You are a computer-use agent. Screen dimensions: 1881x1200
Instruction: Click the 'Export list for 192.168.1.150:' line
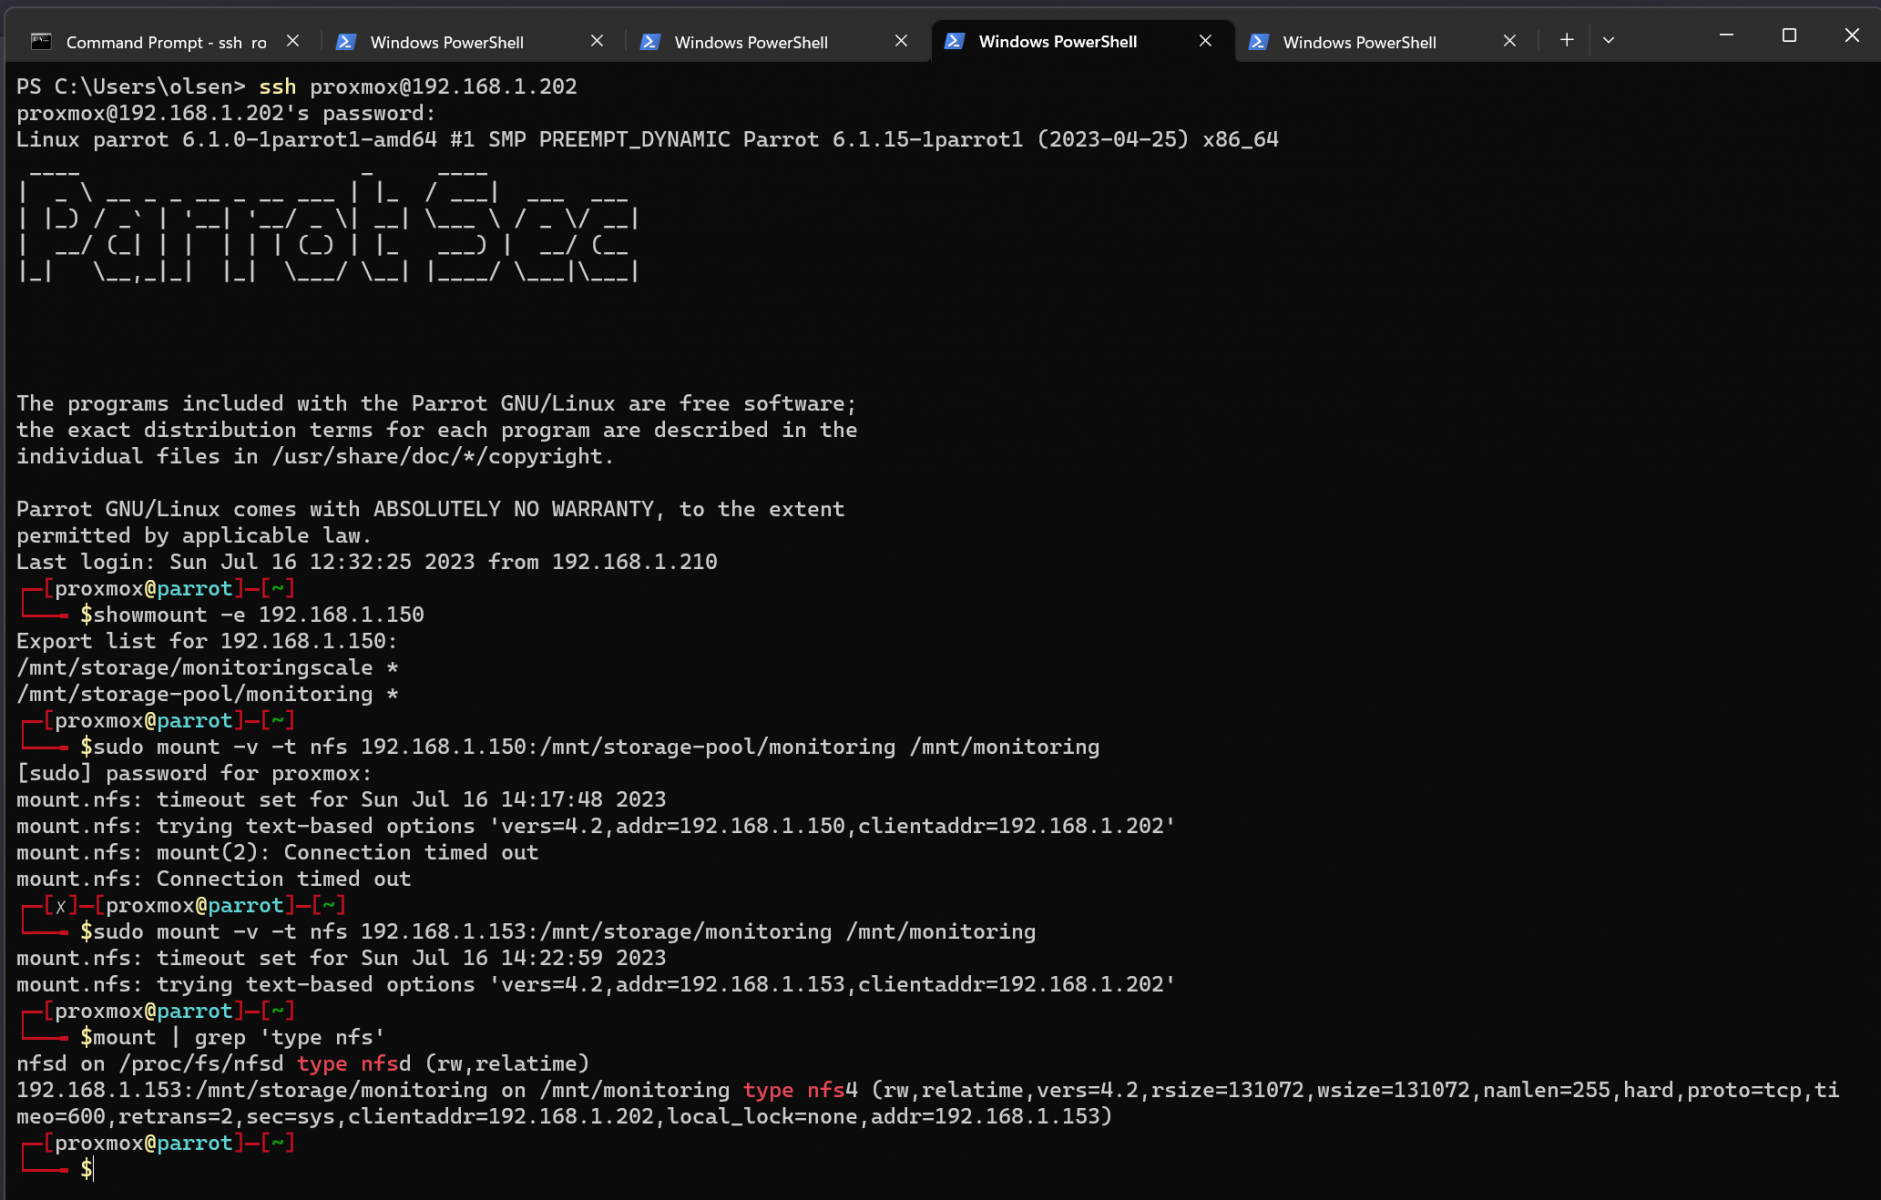(207, 641)
